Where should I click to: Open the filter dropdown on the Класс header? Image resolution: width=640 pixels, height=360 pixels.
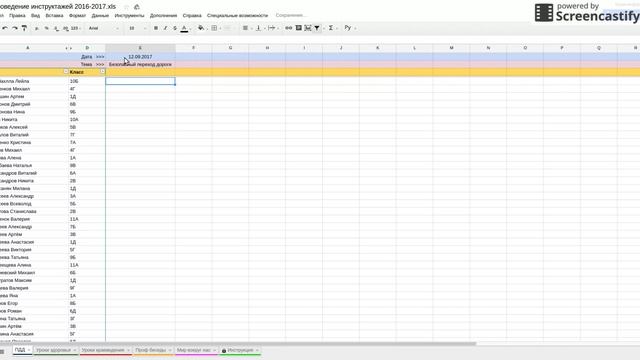102,72
